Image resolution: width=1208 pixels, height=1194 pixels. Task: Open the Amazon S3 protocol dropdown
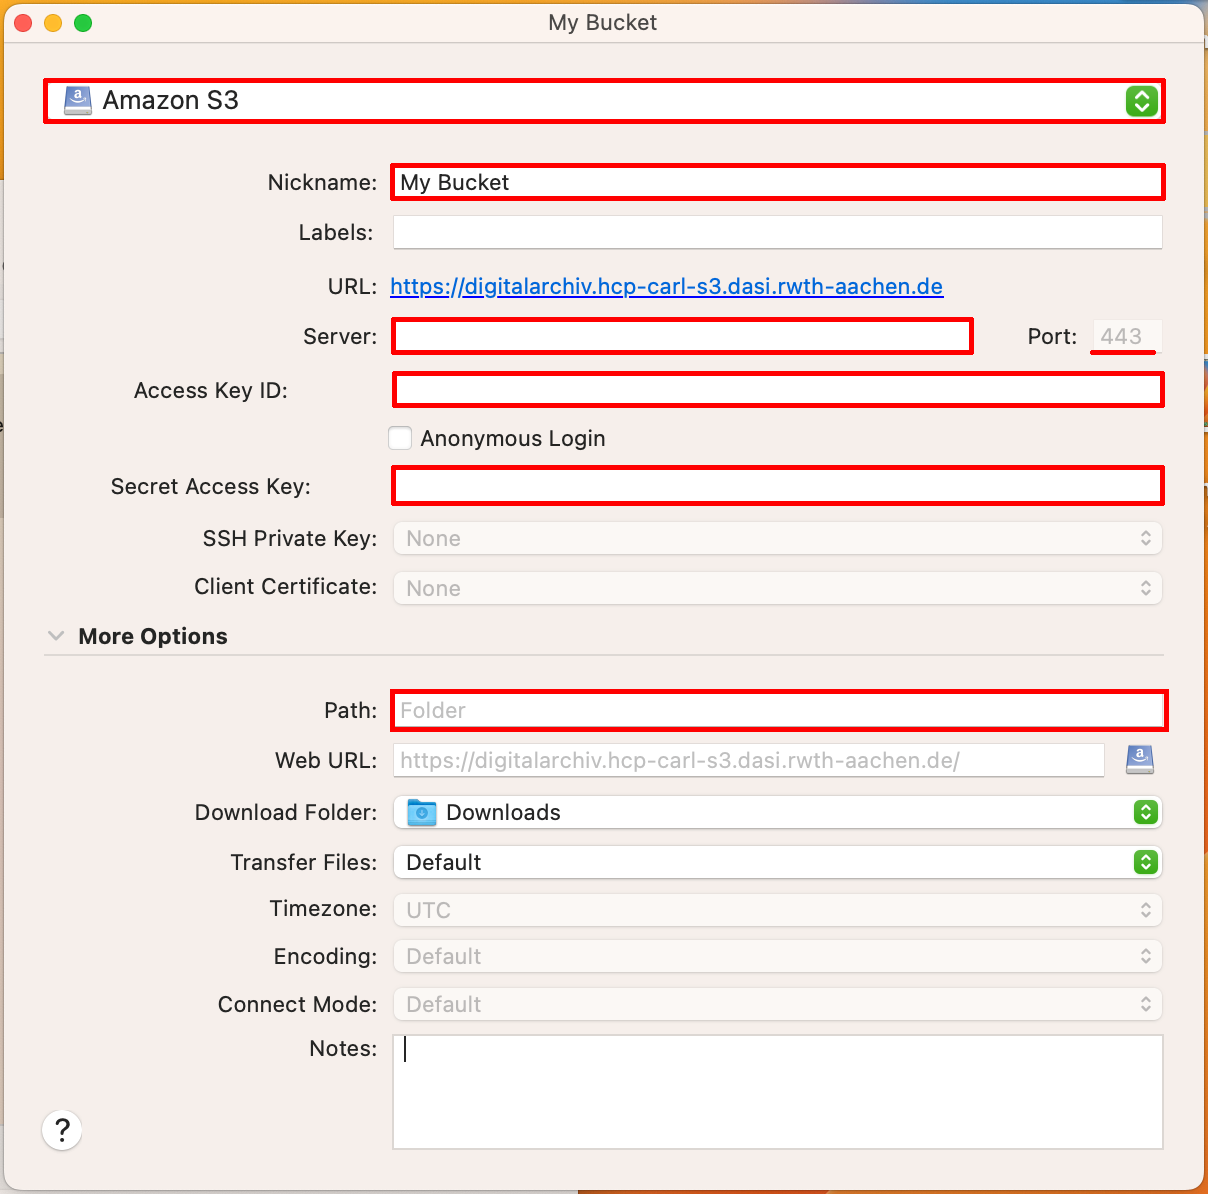tap(604, 101)
